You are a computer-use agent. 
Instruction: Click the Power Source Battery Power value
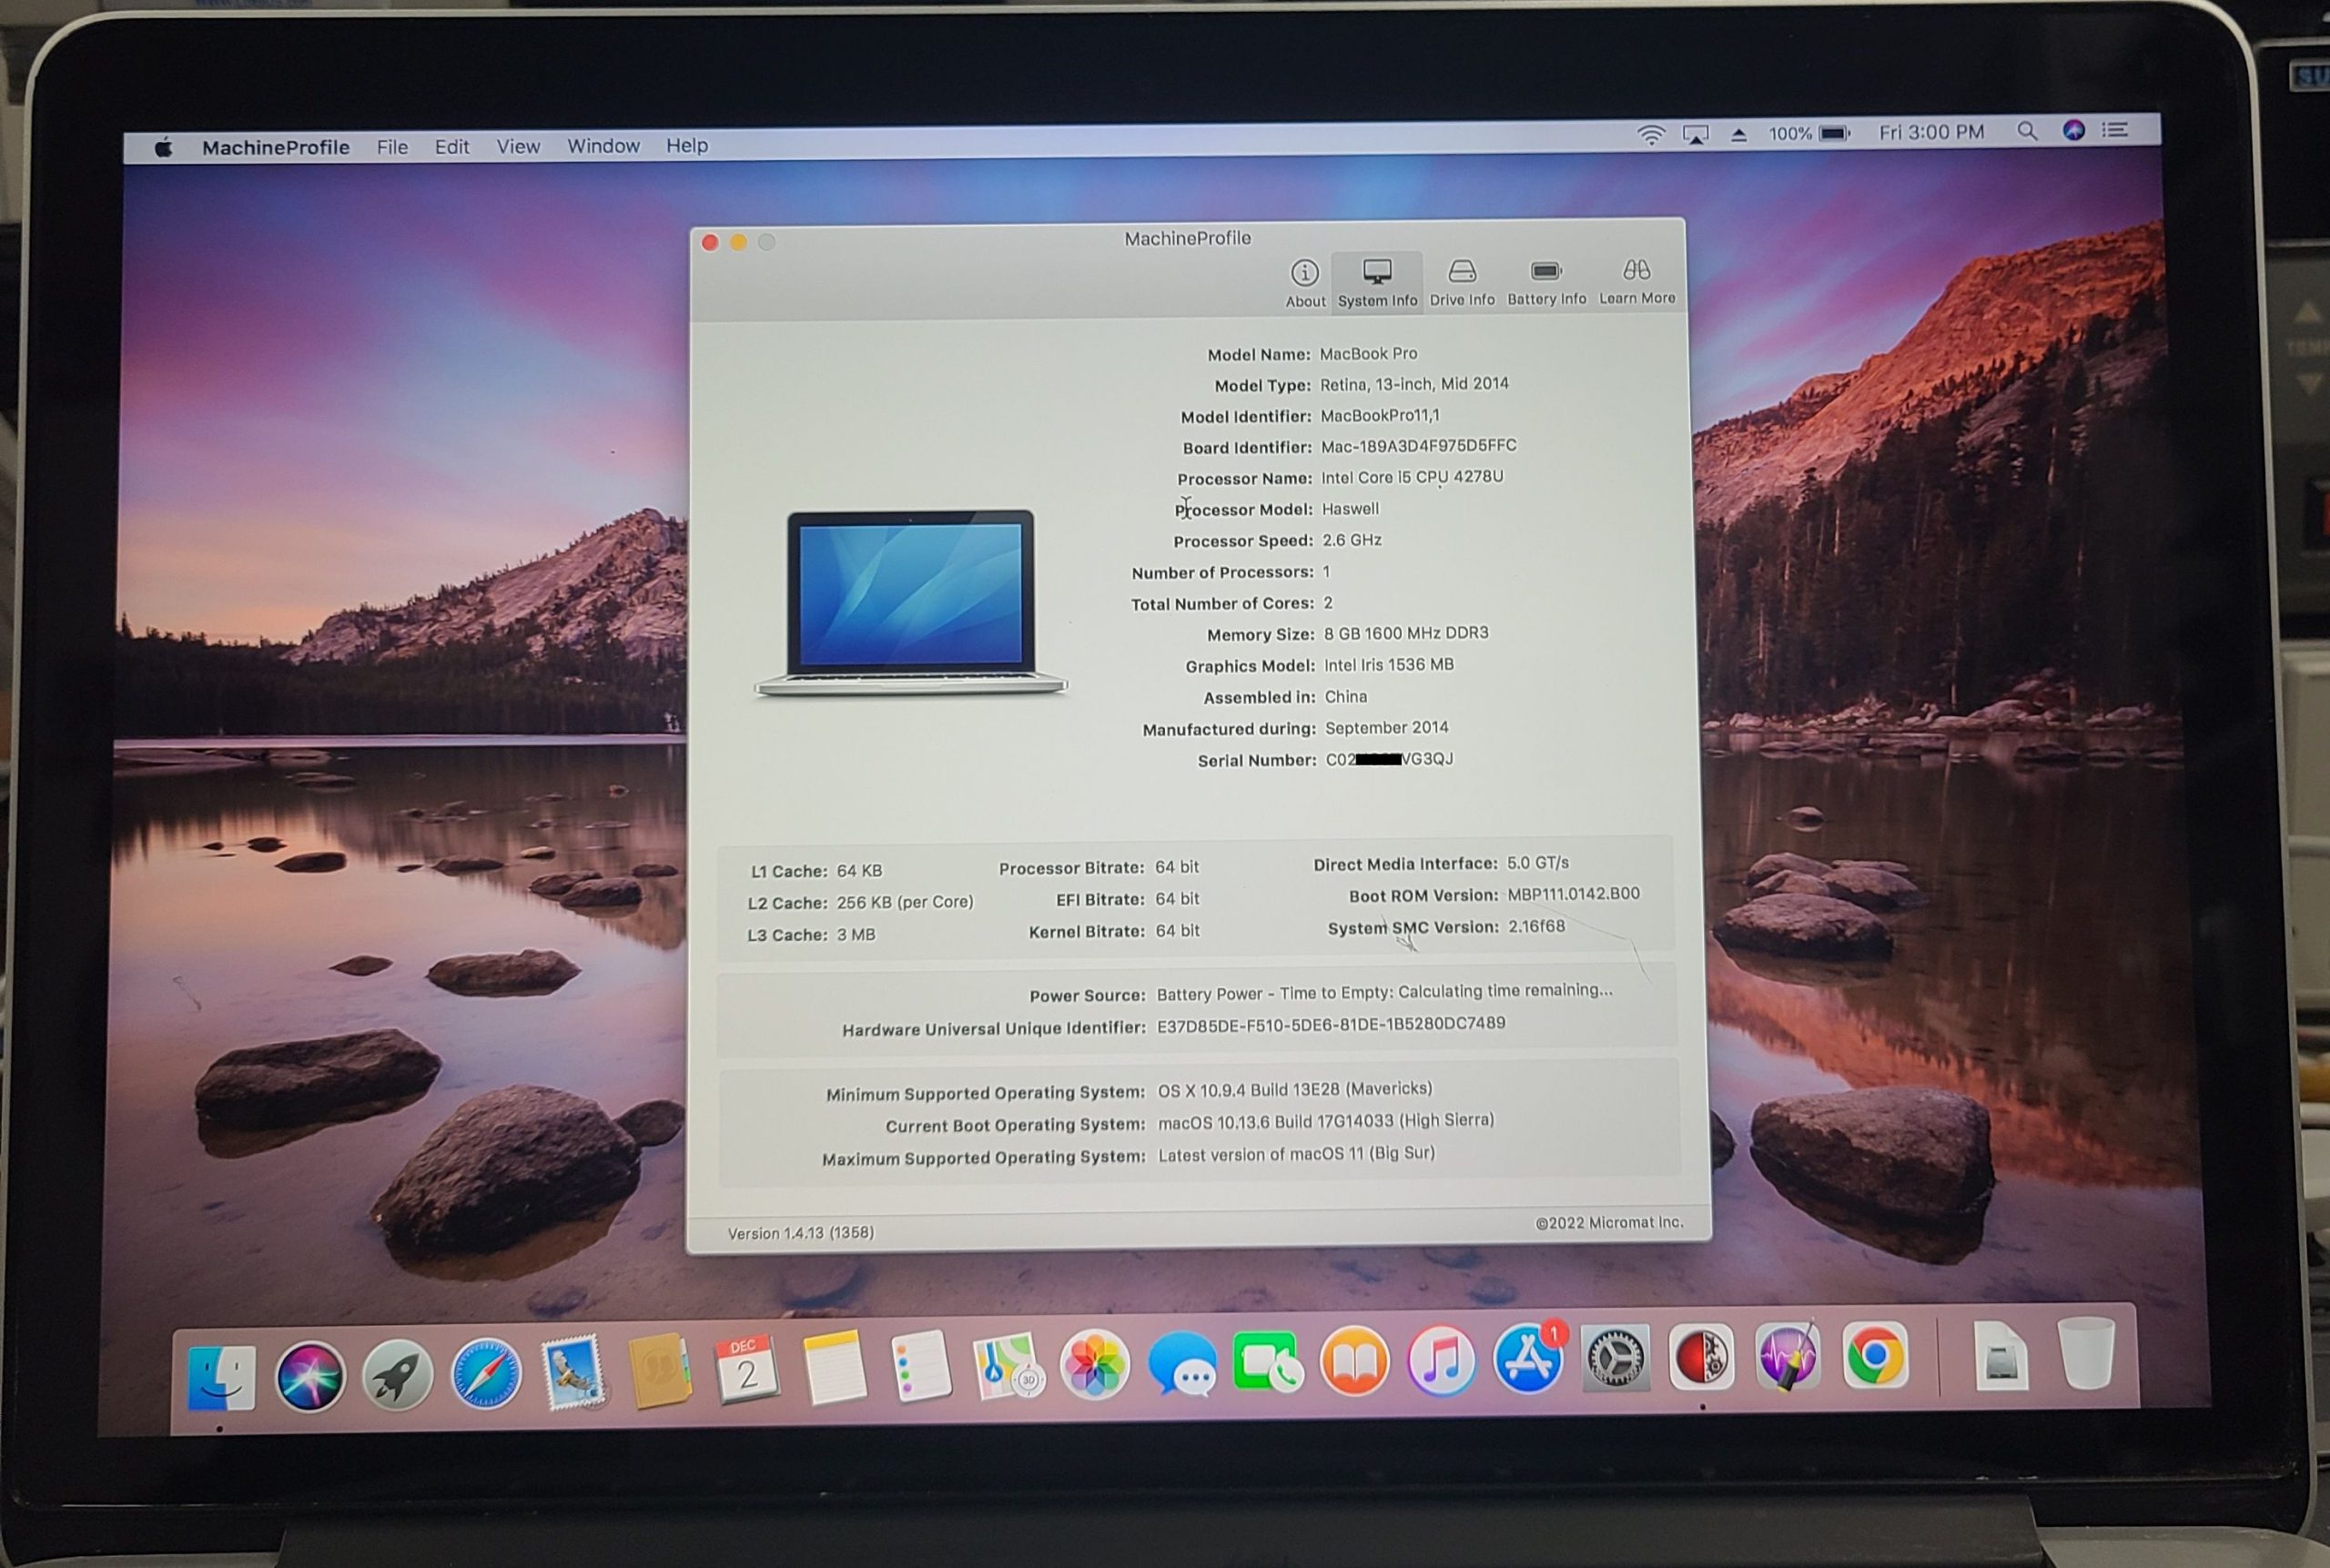pyautogui.click(x=1385, y=992)
